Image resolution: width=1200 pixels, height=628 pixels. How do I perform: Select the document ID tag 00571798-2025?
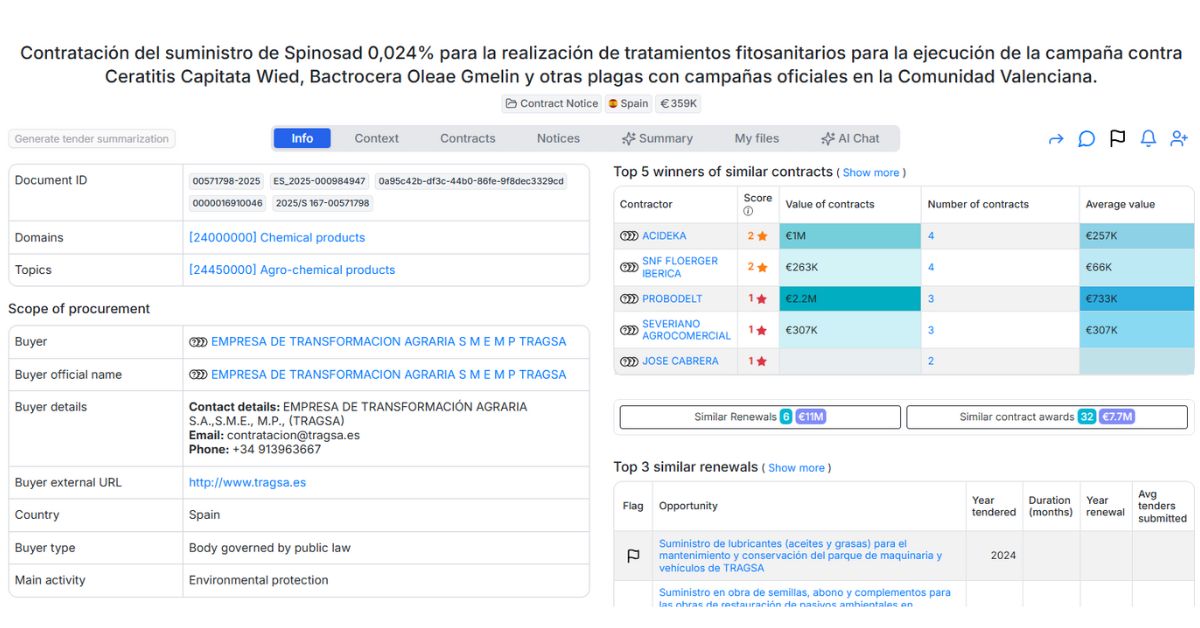(x=227, y=181)
